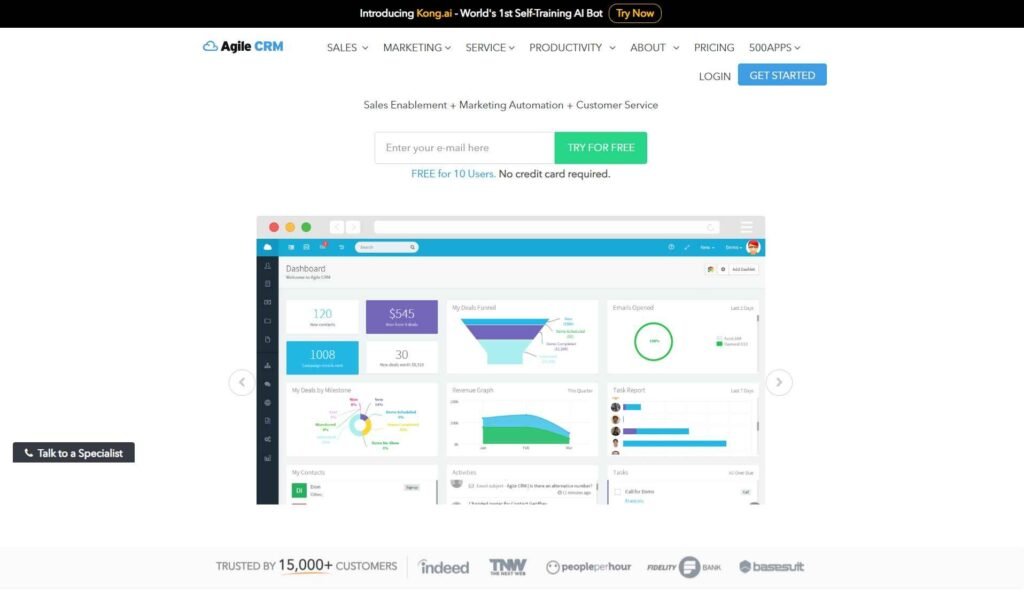Click the Agile CRM logo
The width and height of the screenshot is (1024, 611).
[x=243, y=46]
